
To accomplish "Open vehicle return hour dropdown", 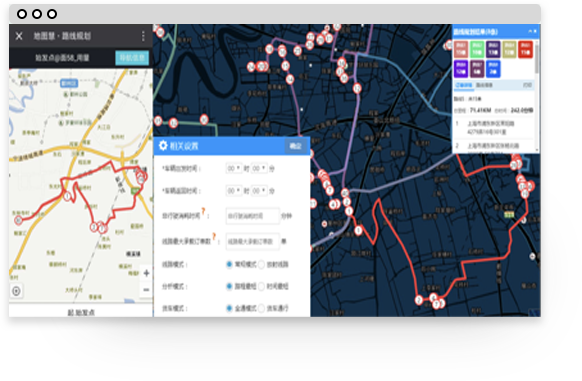I will tap(234, 191).
